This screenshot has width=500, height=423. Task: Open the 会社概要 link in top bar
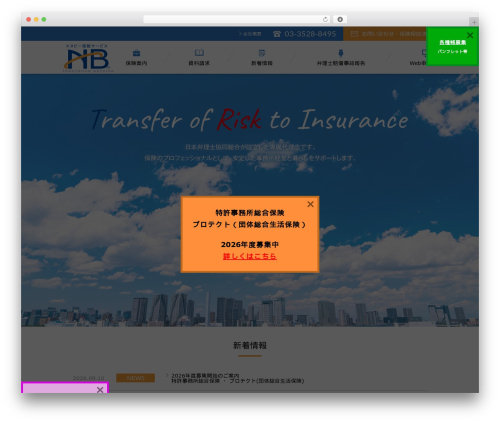pos(250,34)
